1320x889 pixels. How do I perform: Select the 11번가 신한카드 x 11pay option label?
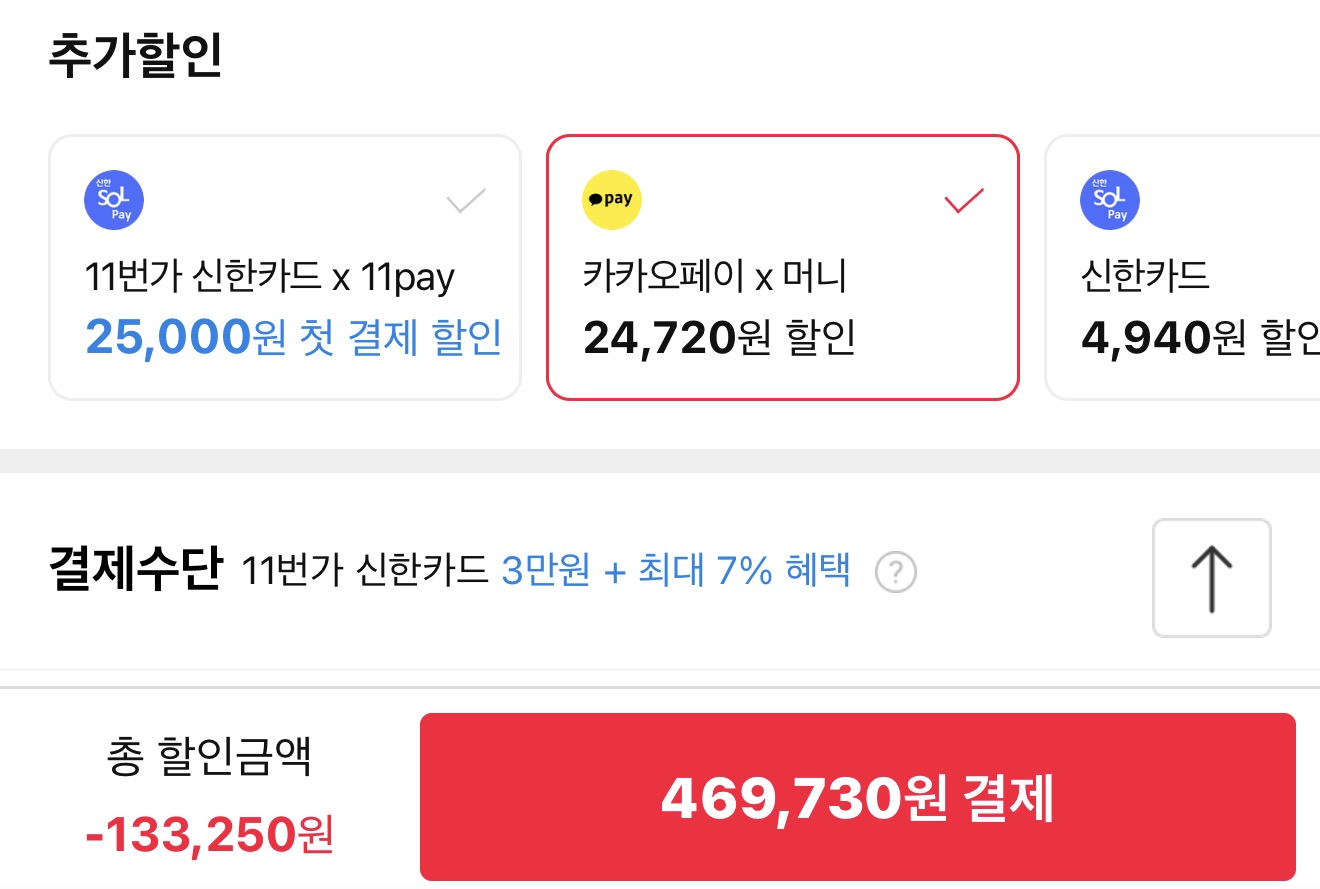click(270, 277)
